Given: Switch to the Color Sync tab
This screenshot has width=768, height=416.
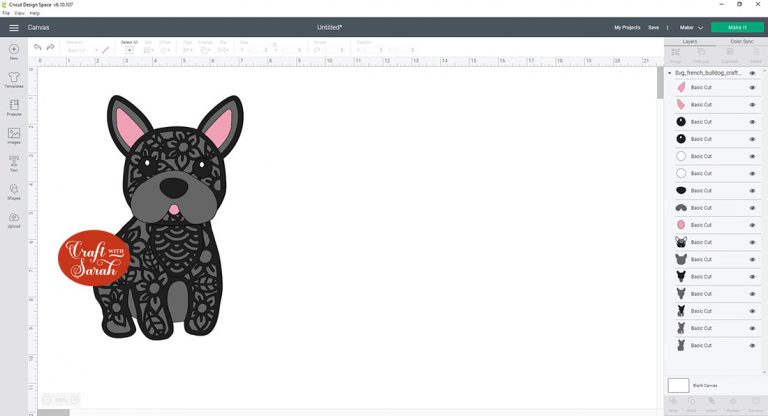Looking at the screenshot, I should coord(742,42).
